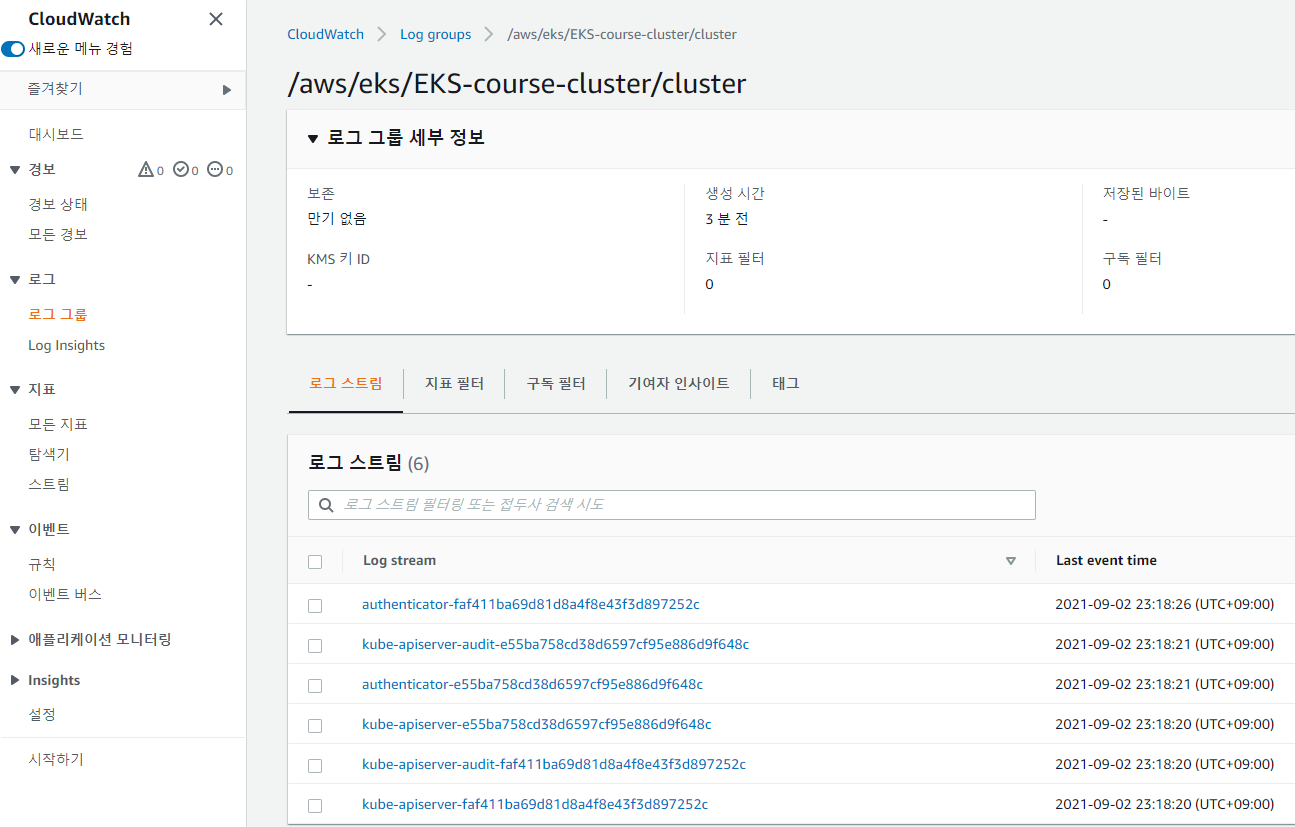This screenshot has height=827, width=1295.
Task: Check kube-apiserver-audit-e55ba758 row checkbox
Action: 315,646
